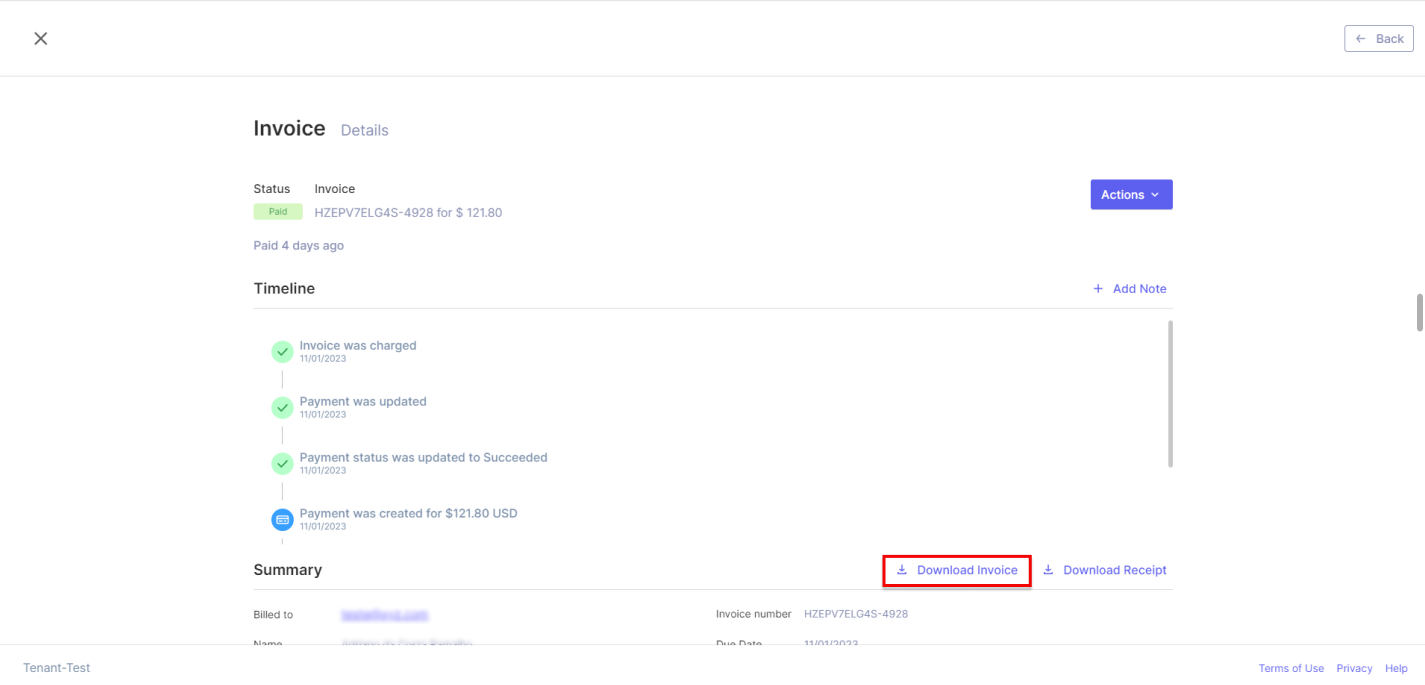The width and height of the screenshot is (1425, 685).
Task: Click the Timeline section heading
Action: [284, 289]
